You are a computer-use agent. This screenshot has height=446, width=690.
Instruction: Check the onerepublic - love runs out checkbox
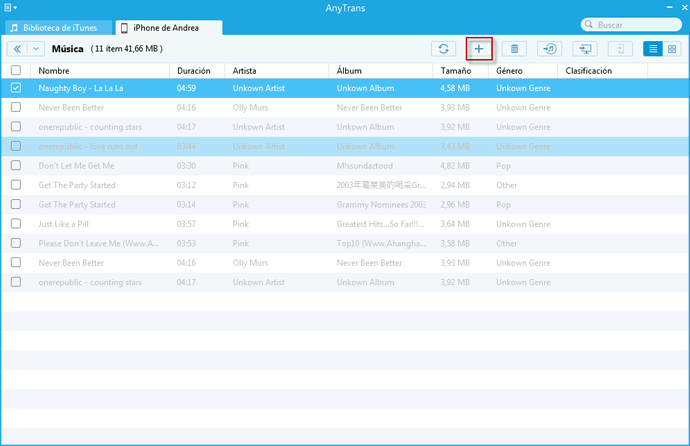tap(16, 146)
